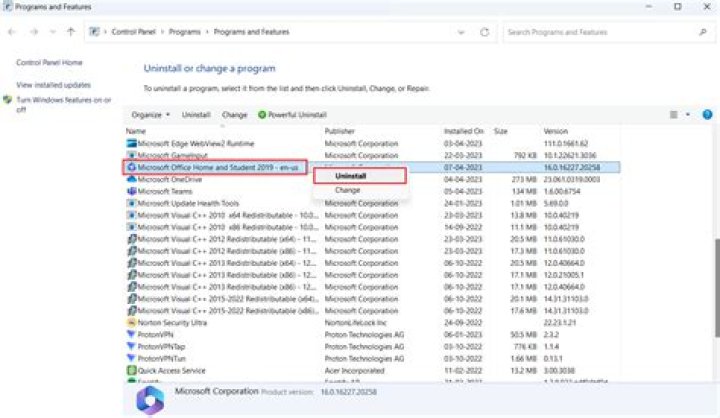Click the view options icon
The image size is (720, 418).
pos(674,115)
